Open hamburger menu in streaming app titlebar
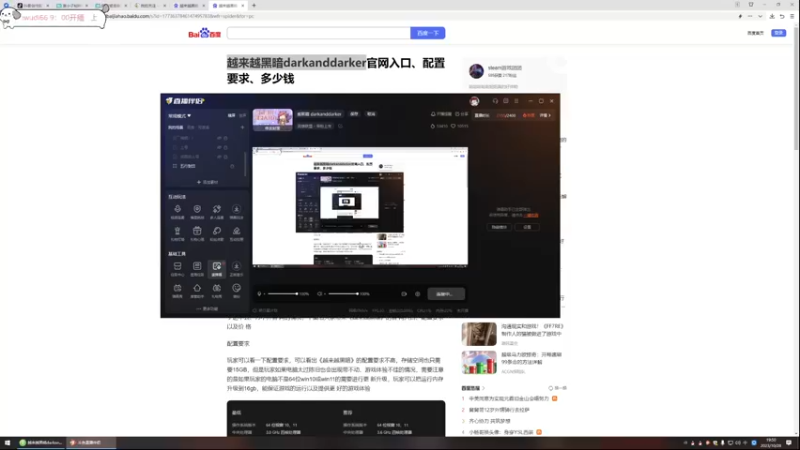This screenshot has height=450, width=800. point(516,101)
